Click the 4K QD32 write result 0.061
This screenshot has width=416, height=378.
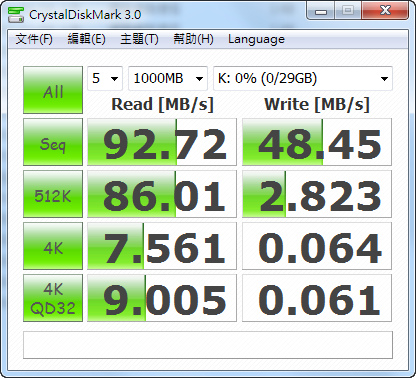pos(317,298)
